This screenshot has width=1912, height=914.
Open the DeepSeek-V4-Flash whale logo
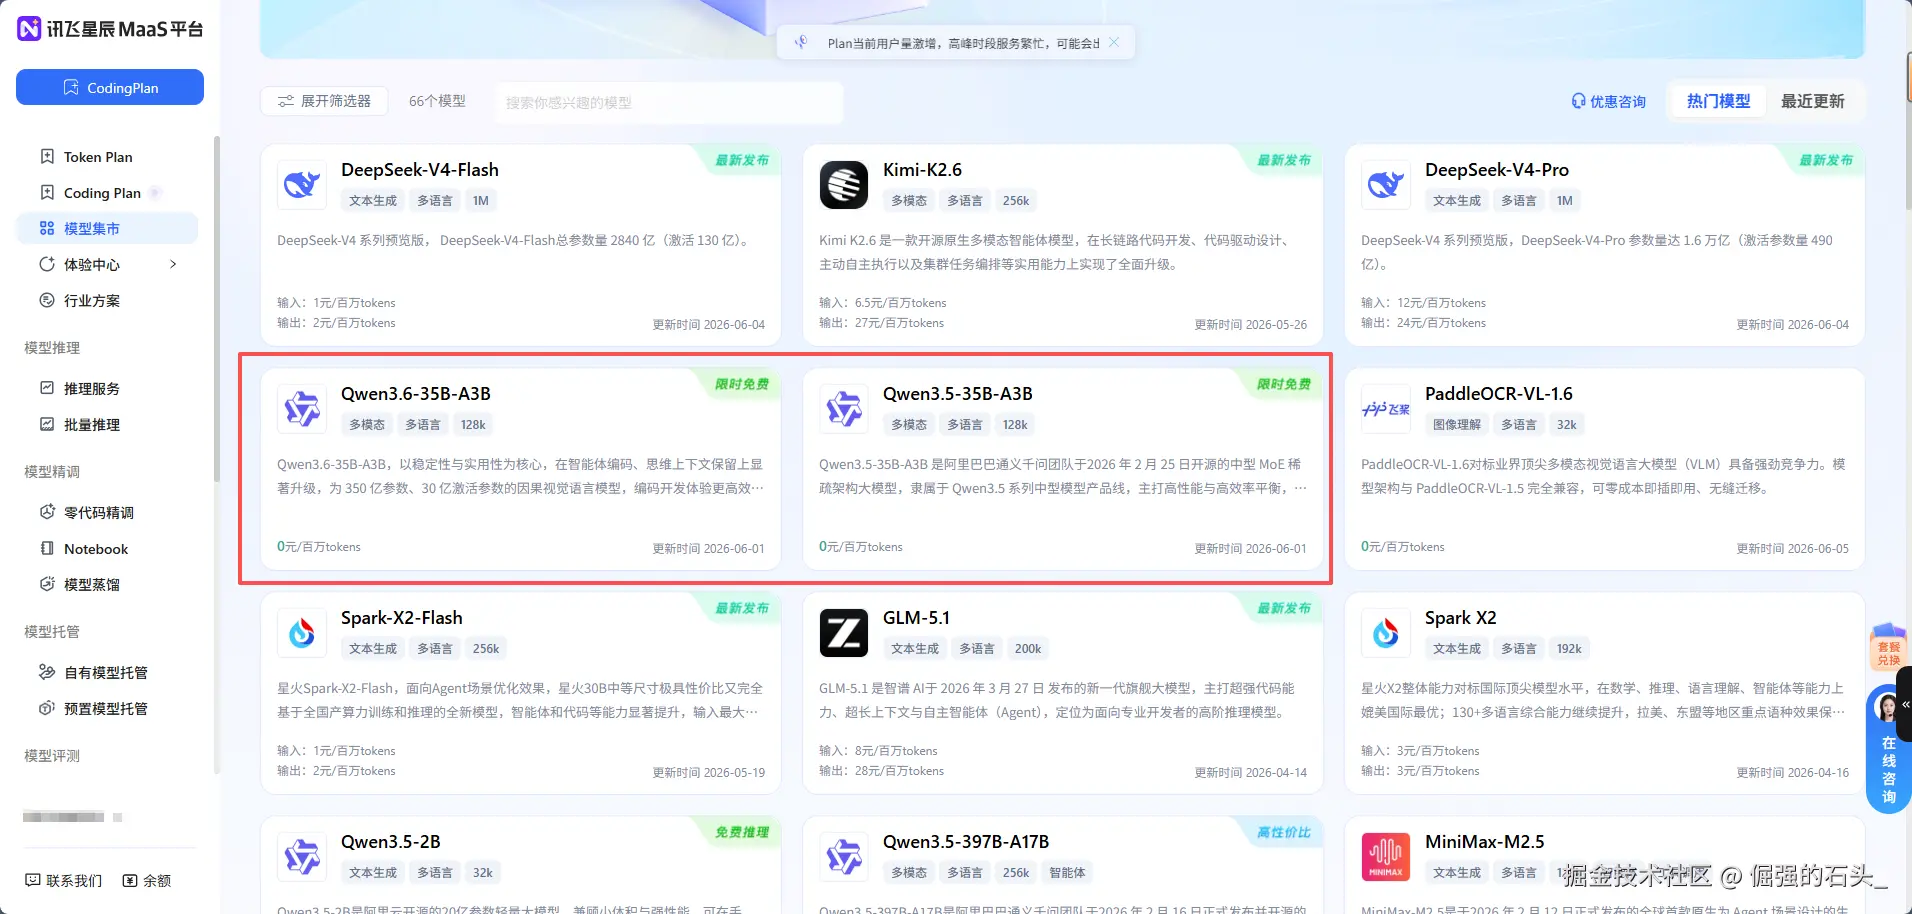pos(302,185)
